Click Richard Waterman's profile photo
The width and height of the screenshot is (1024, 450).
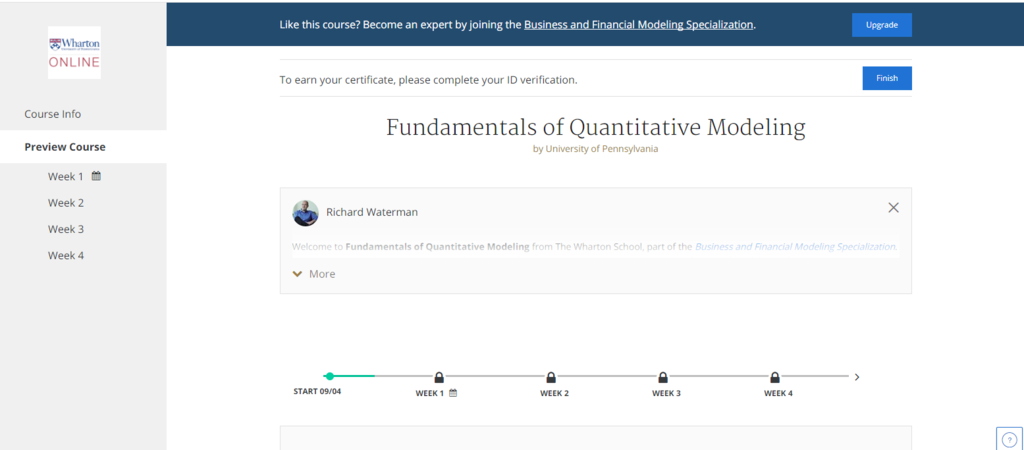coord(305,213)
